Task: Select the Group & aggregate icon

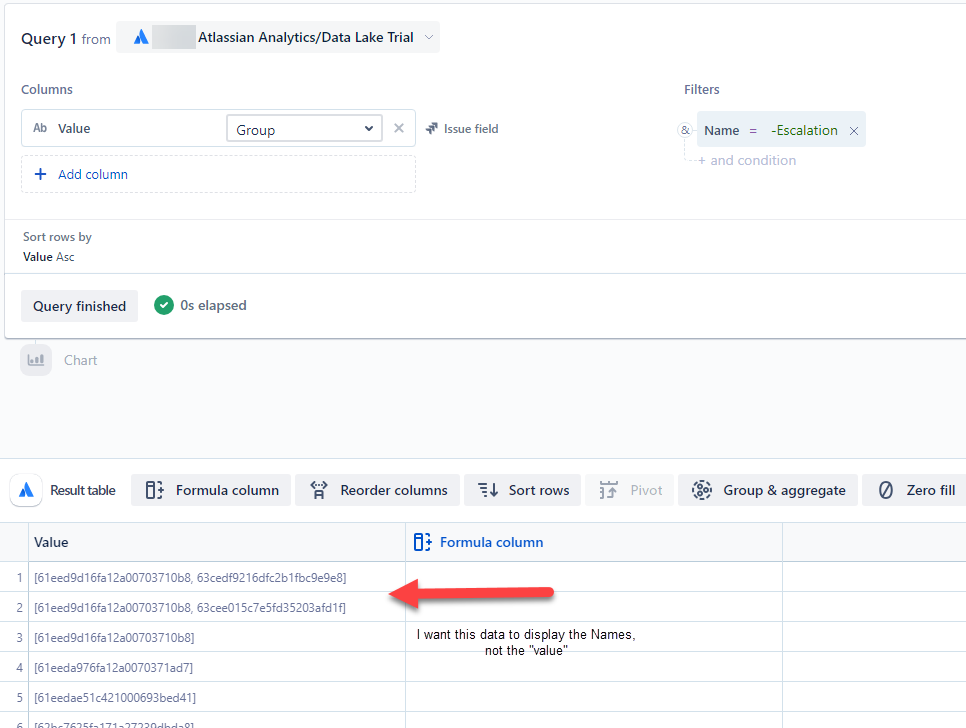Action: (x=701, y=490)
